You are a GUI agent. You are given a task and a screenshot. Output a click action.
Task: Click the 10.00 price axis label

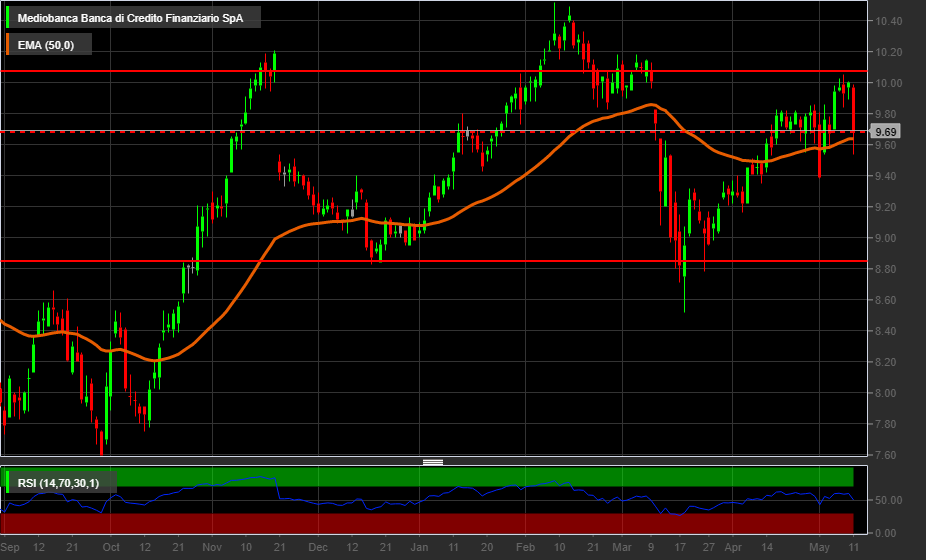[x=888, y=83]
